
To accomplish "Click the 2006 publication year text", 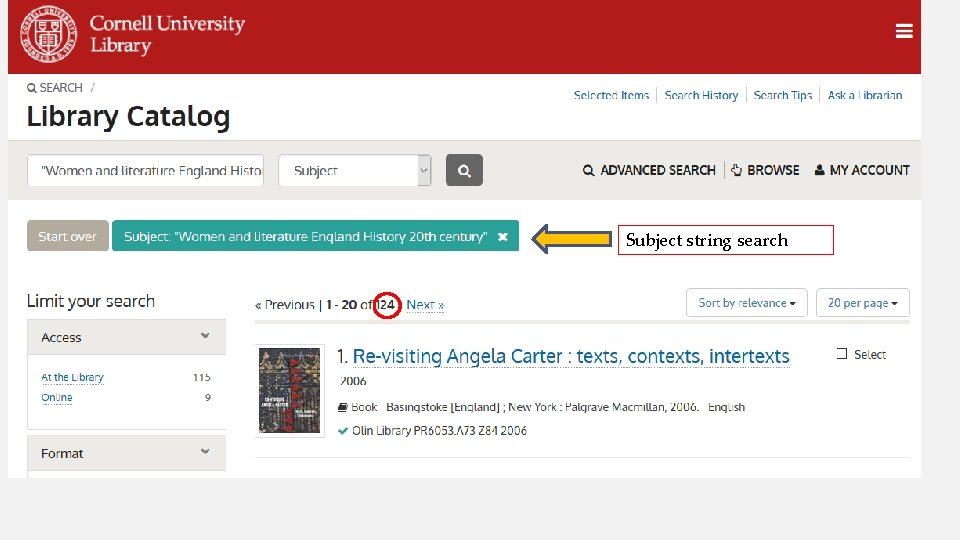I will [353, 381].
